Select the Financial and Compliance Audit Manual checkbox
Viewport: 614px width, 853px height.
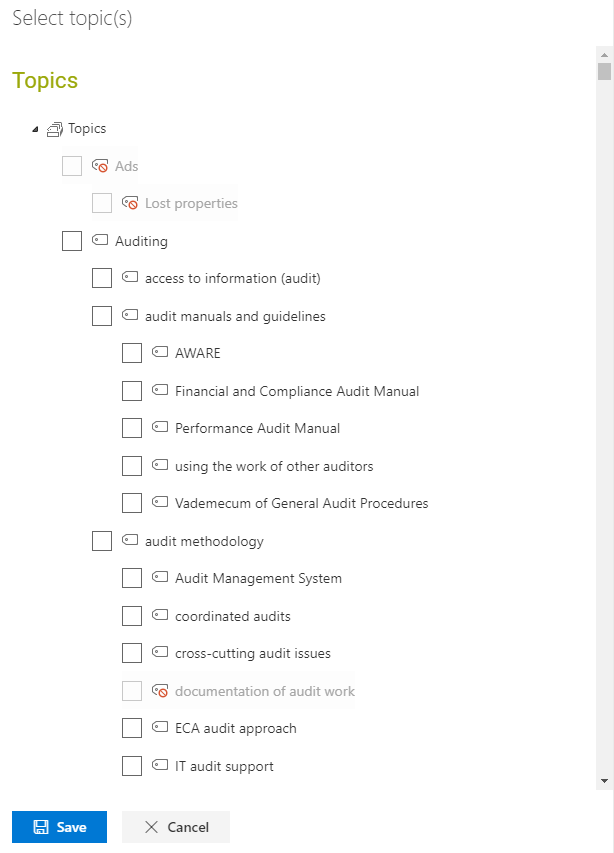pos(132,391)
